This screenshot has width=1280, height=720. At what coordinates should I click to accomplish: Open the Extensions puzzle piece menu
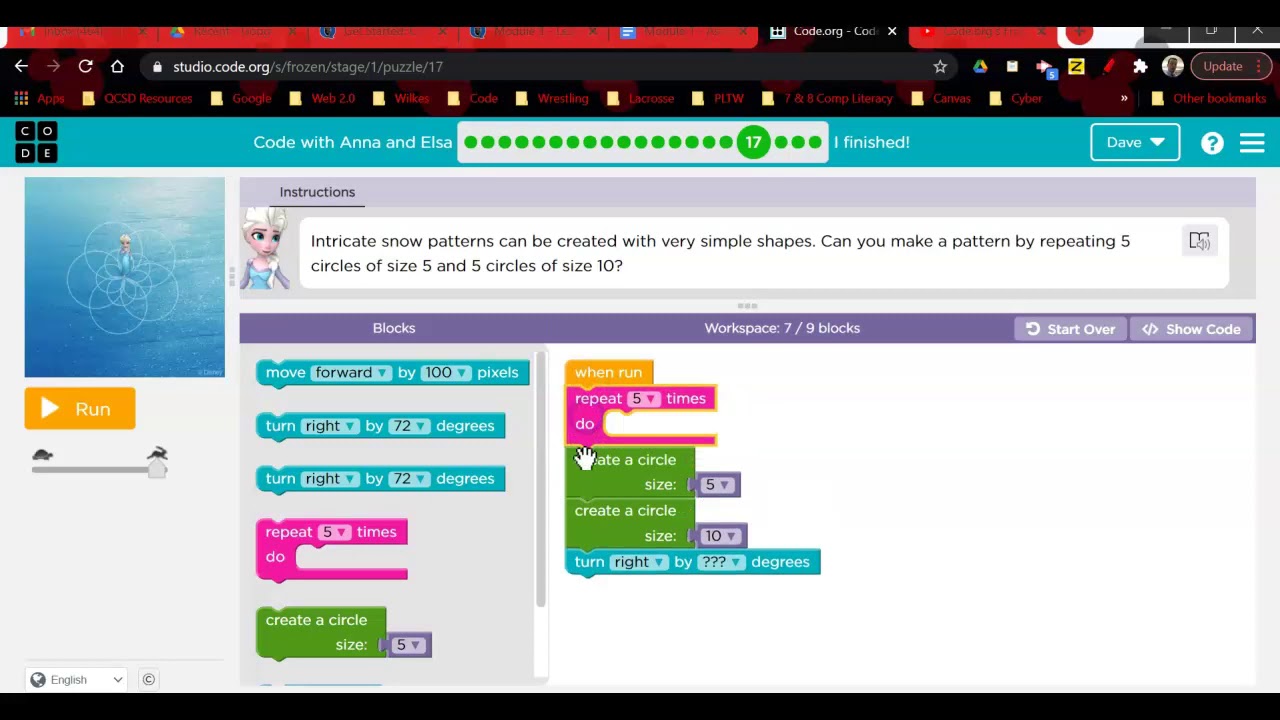point(1140,66)
